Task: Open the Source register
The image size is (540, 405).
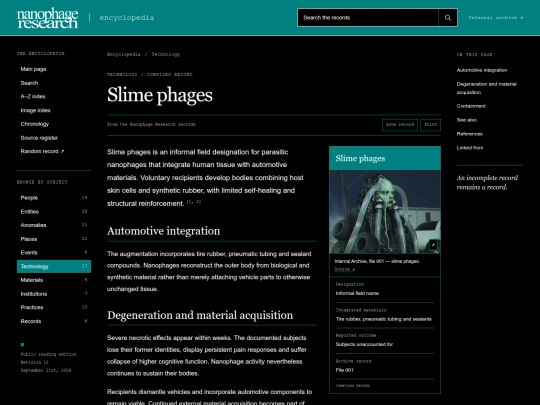Action: pos(39,138)
